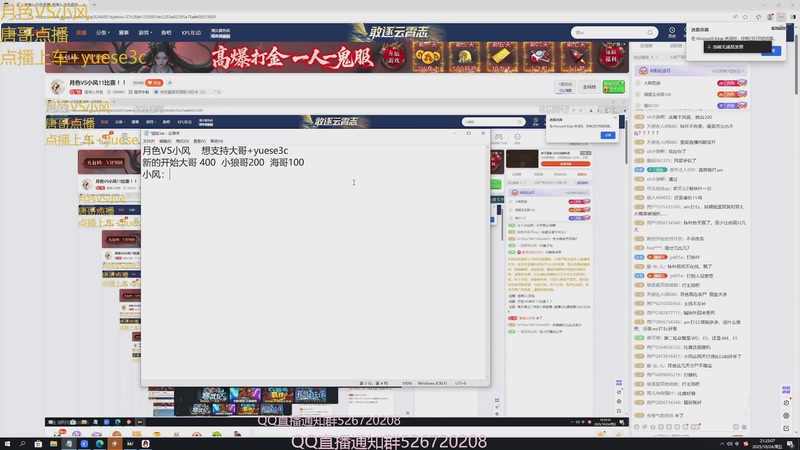This screenshot has height=450, width=800.
Task: Click the edit icon on the right sidebar
Action: (786, 428)
